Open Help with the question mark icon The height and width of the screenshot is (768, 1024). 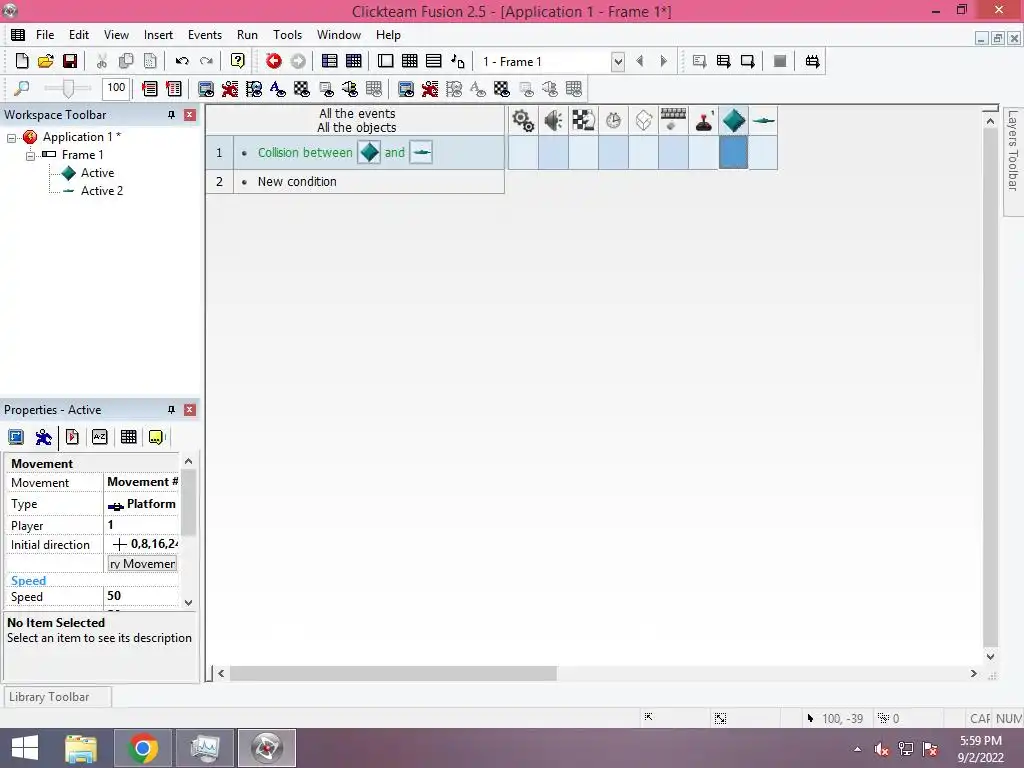pos(238,61)
